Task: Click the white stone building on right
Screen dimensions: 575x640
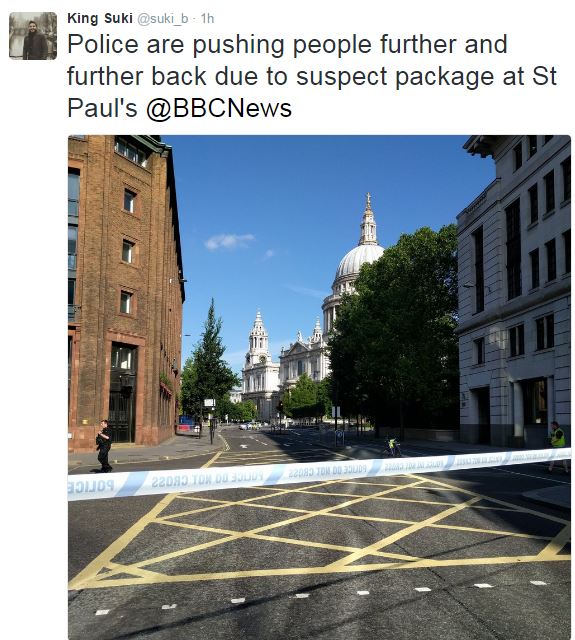Action: (514, 291)
